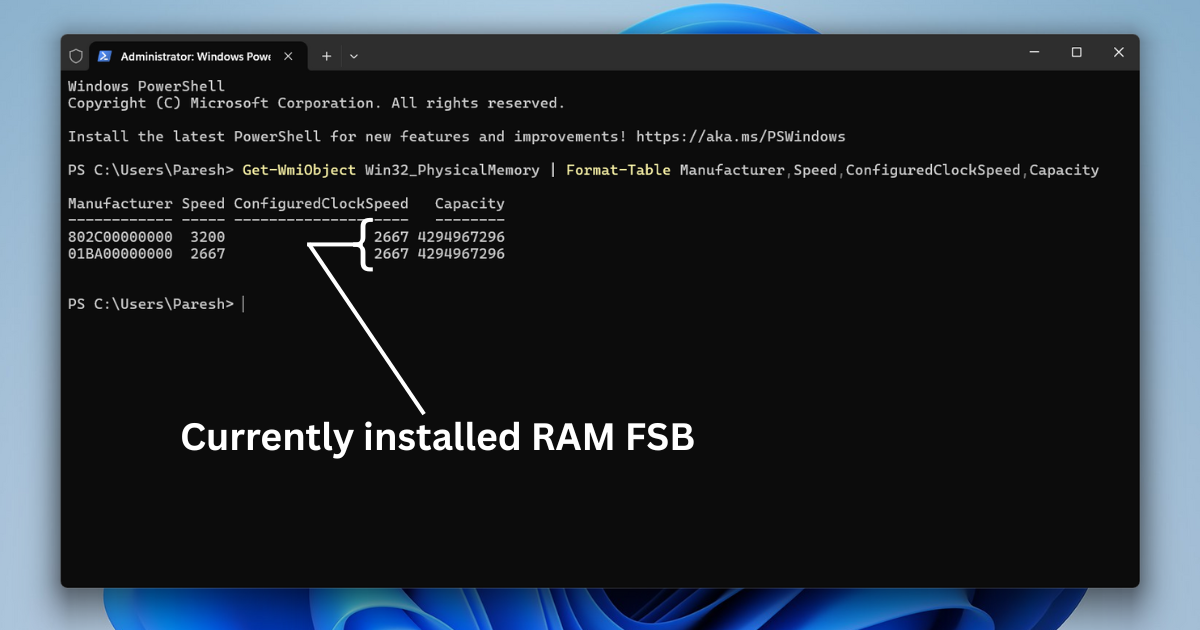Close the terminal window
The height and width of the screenshot is (630, 1200).
click(x=1119, y=52)
